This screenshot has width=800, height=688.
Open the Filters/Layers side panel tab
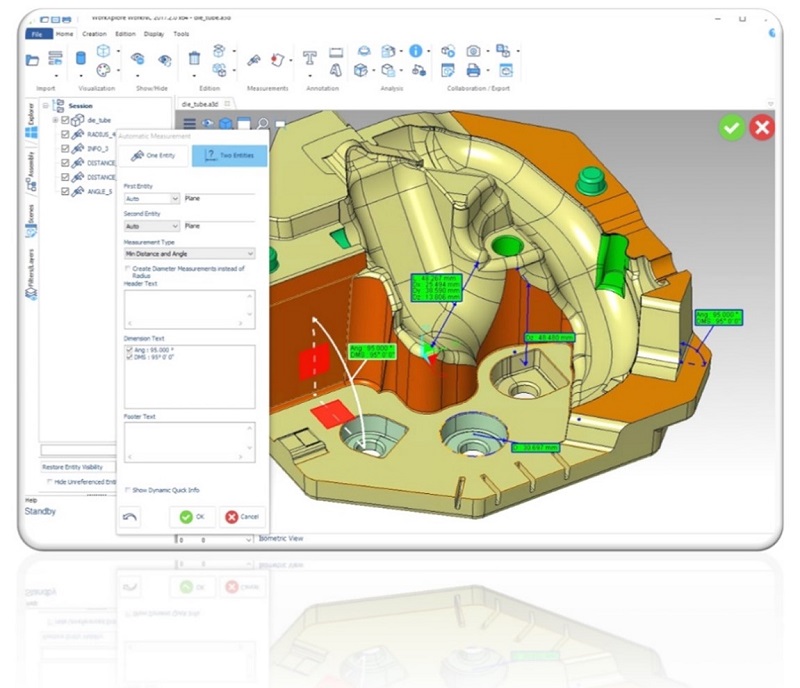click(x=31, y=276)
